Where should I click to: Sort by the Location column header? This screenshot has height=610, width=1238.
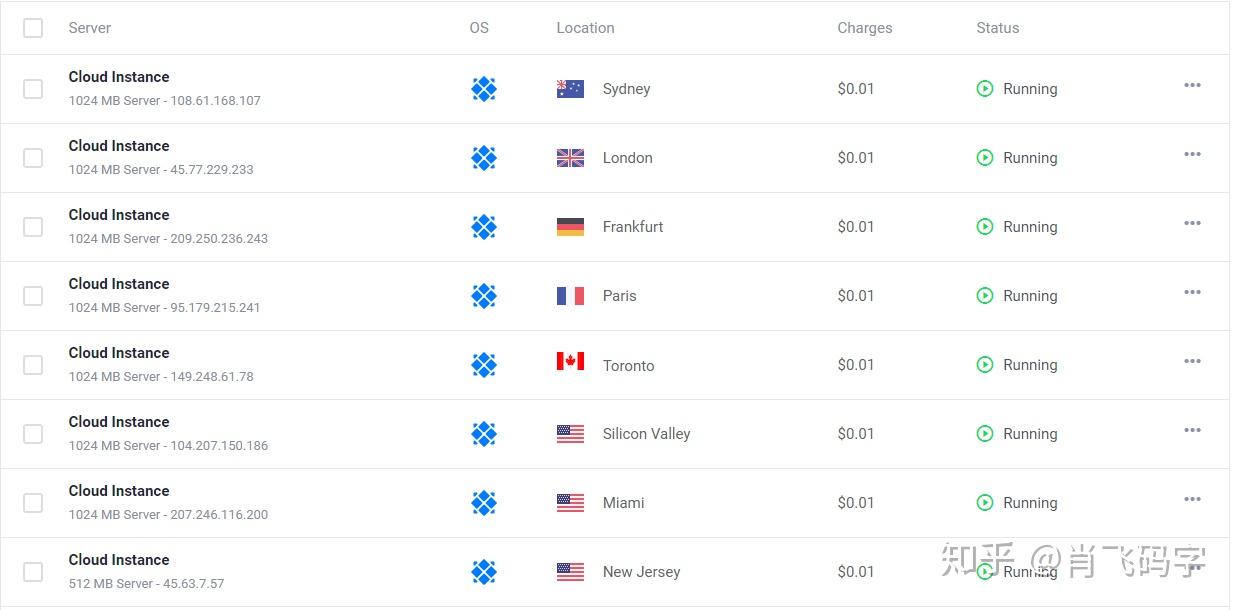[x=585, y=28]
